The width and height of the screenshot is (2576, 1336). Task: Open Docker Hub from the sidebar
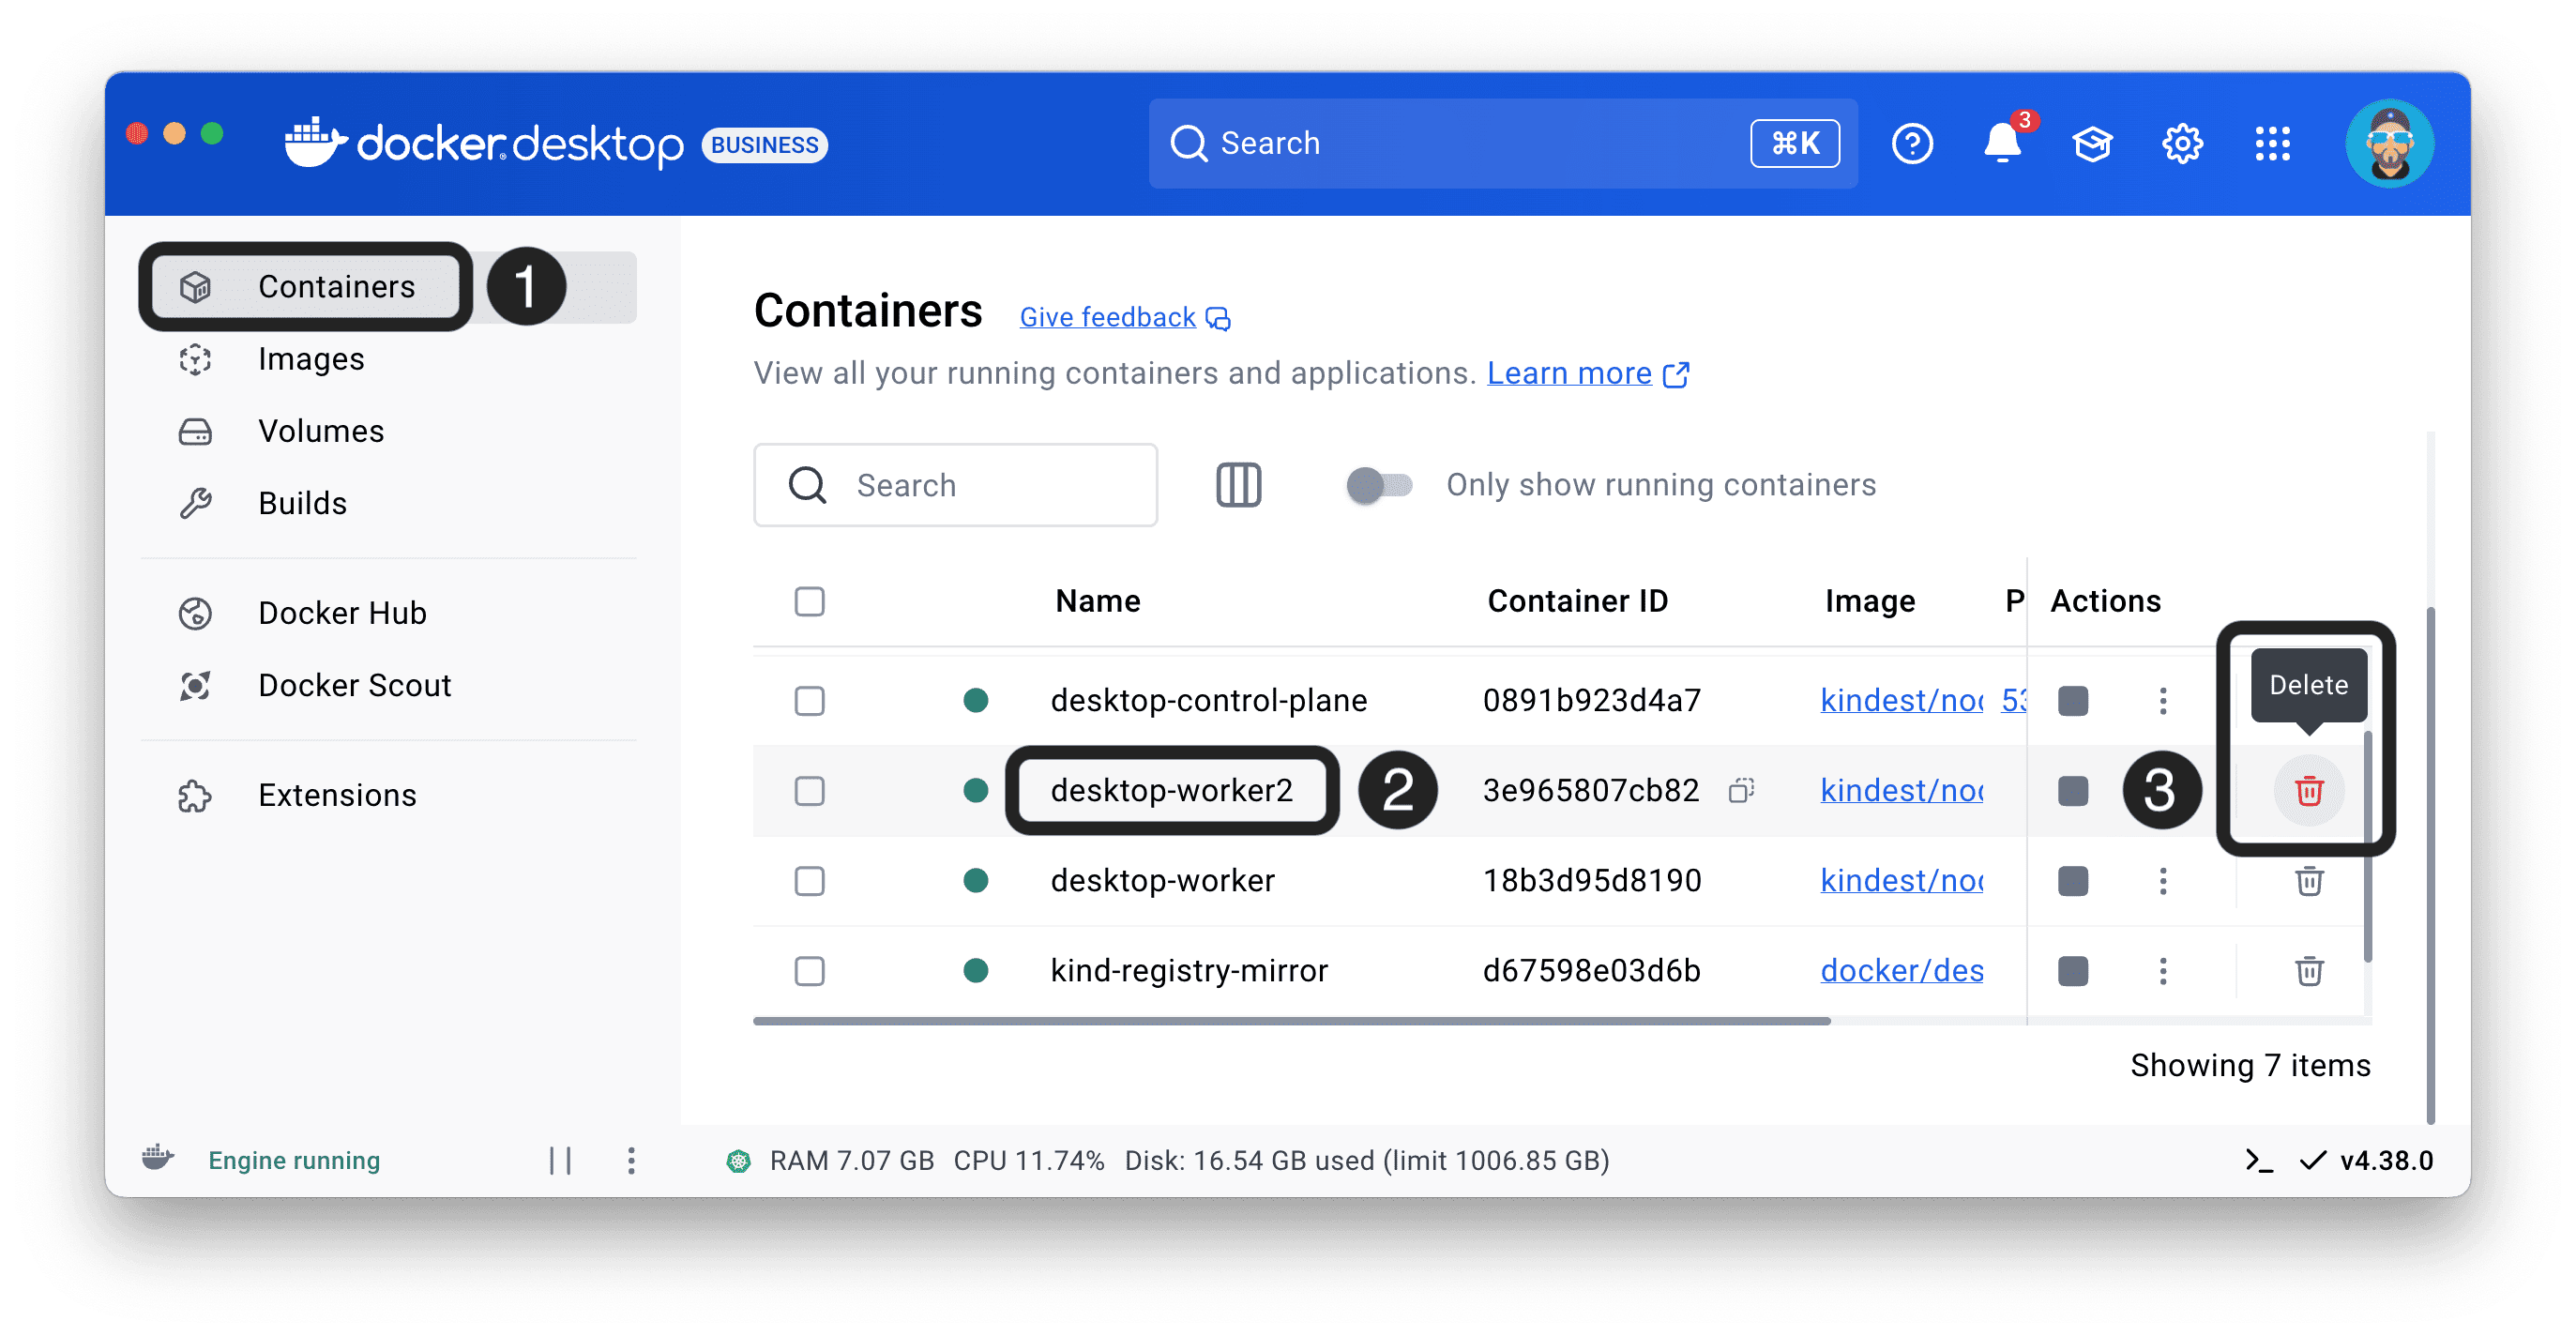[x=341, y=613]
